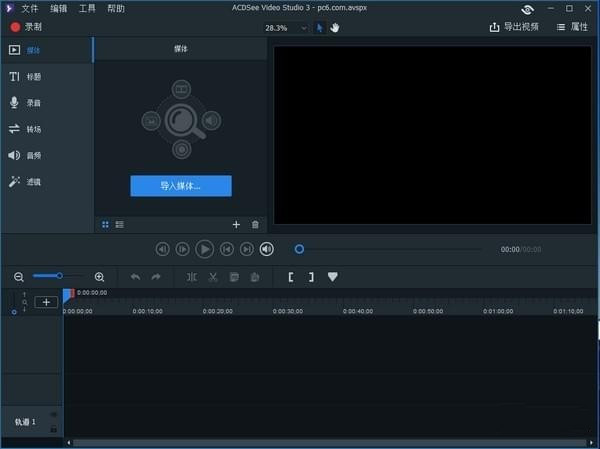Open the 文件 menu
This screenshot has width=600, height=449.
[x=30, y=8]
